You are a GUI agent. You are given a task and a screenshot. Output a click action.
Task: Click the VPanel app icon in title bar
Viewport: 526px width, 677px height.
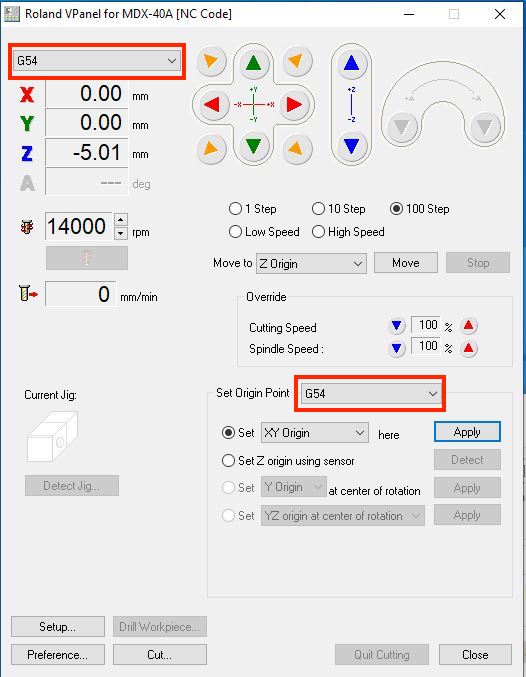[x=12, y=14]
